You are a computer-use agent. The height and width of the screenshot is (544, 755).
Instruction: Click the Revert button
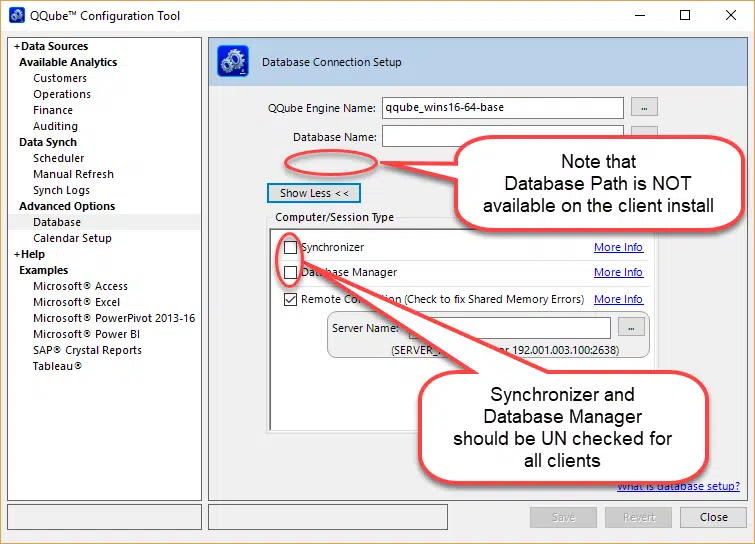coord(638,517)
